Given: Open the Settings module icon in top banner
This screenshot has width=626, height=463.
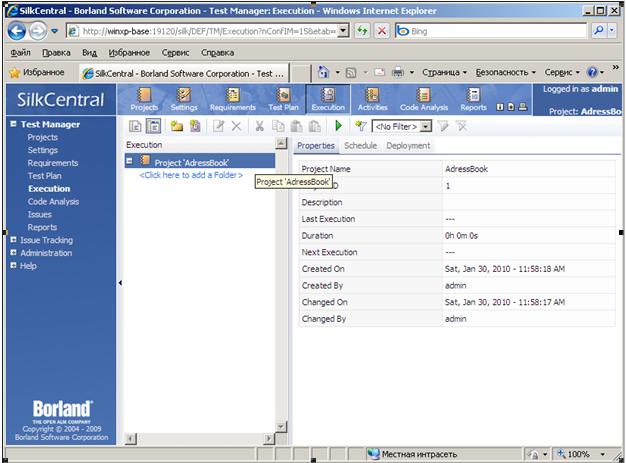Looking at the screenshot, I should click(184, 99).
